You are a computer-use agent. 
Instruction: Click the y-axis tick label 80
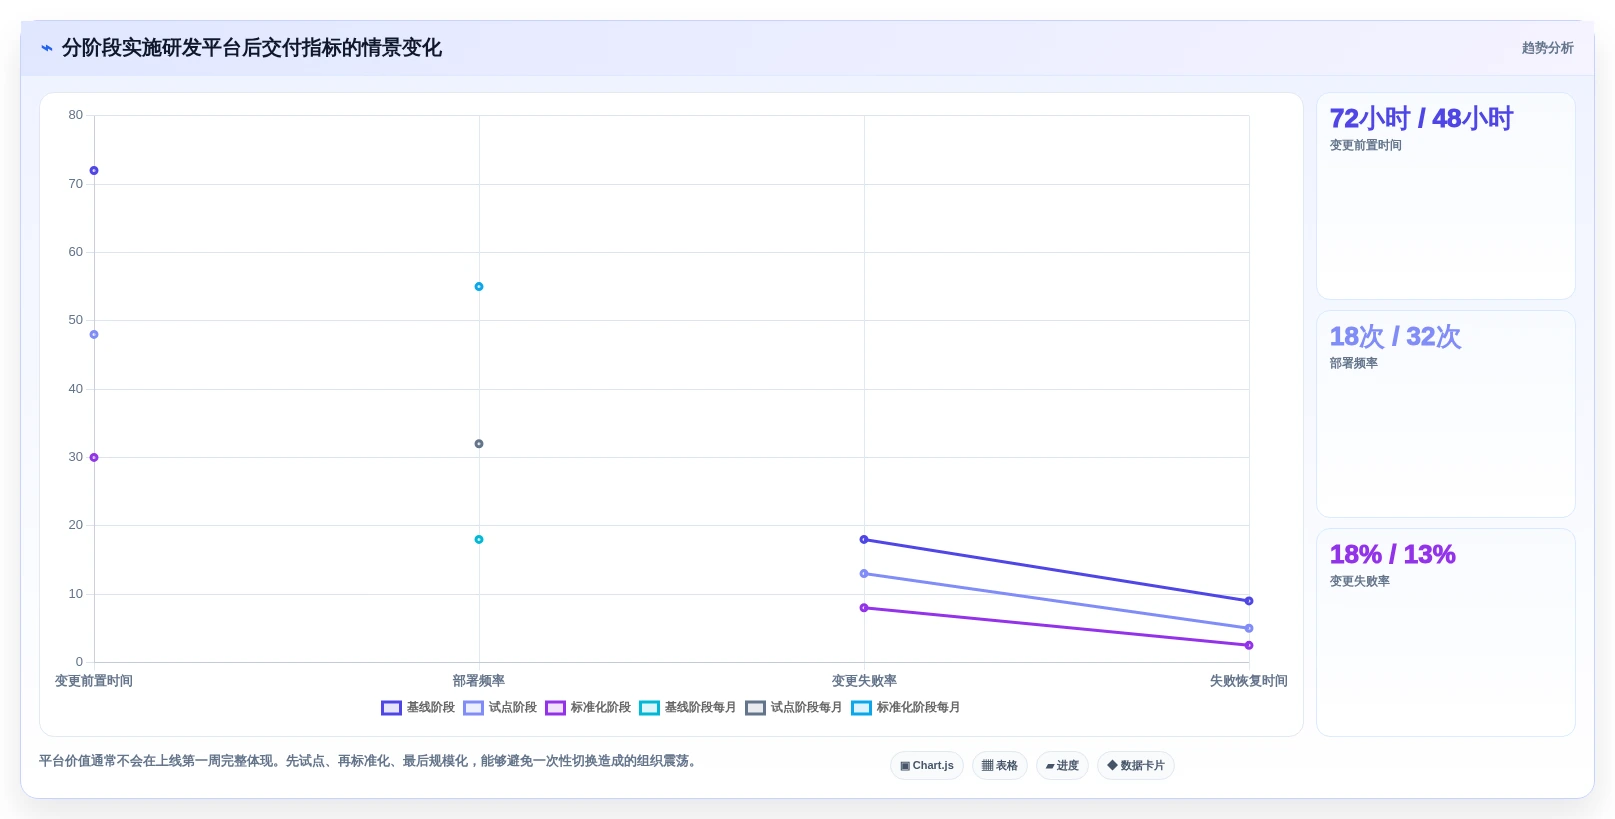[x=76, y=115]
